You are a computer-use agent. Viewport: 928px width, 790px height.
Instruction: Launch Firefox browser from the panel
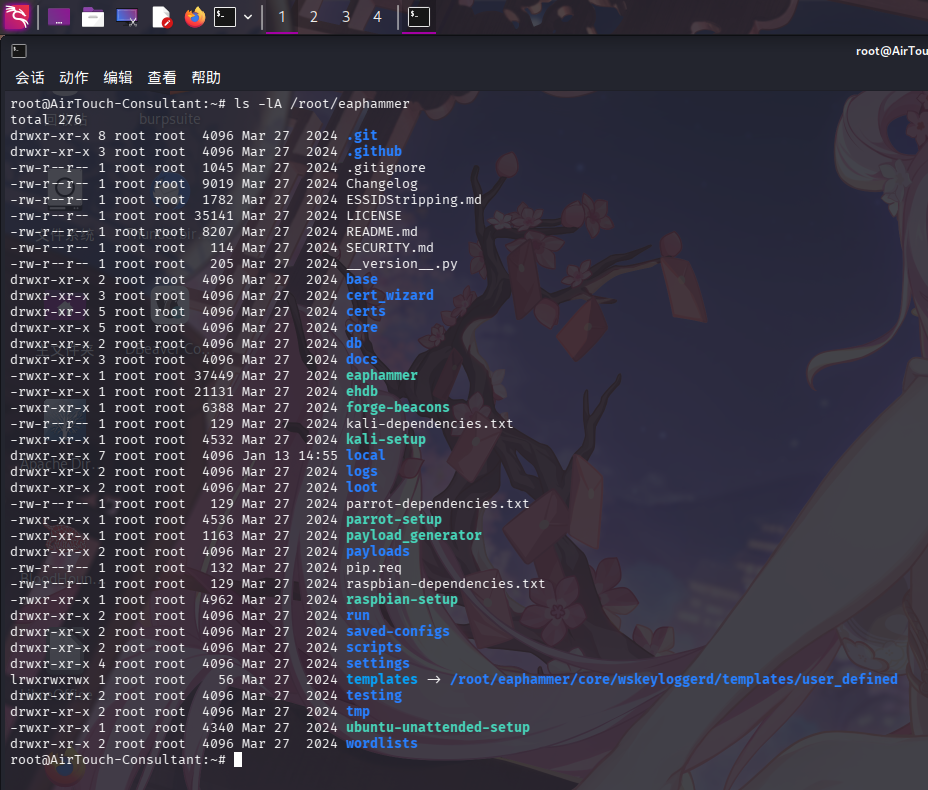click(194, 17)
